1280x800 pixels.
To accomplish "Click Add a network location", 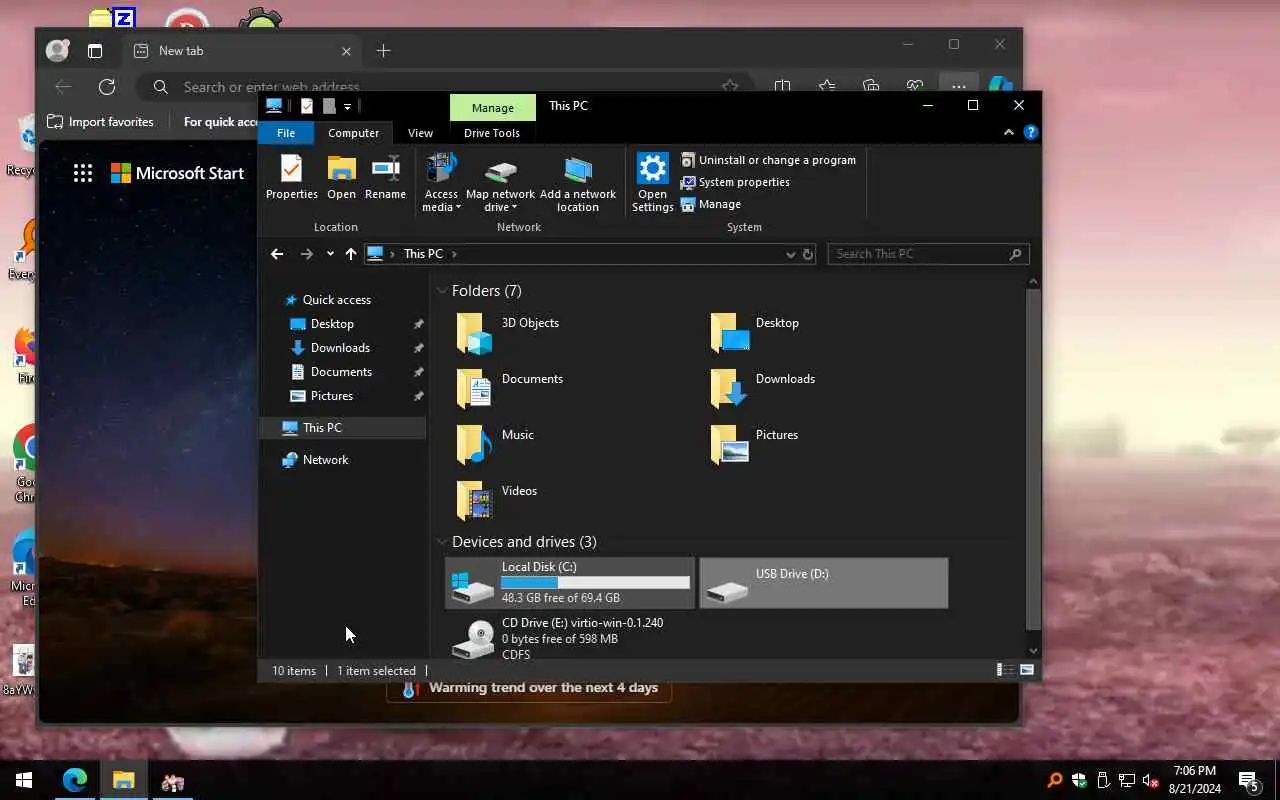I will [578, 183].
